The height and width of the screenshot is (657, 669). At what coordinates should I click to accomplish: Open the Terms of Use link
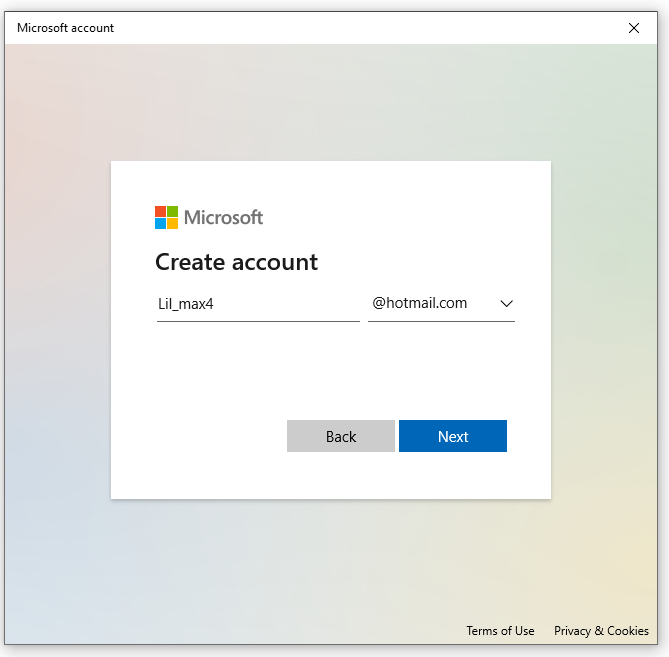[500, 631]
